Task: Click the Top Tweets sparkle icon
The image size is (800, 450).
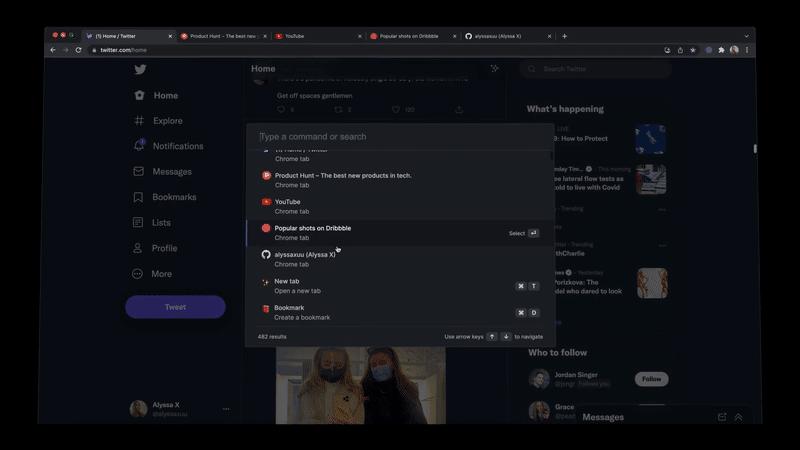Action: tap(494, 68)
